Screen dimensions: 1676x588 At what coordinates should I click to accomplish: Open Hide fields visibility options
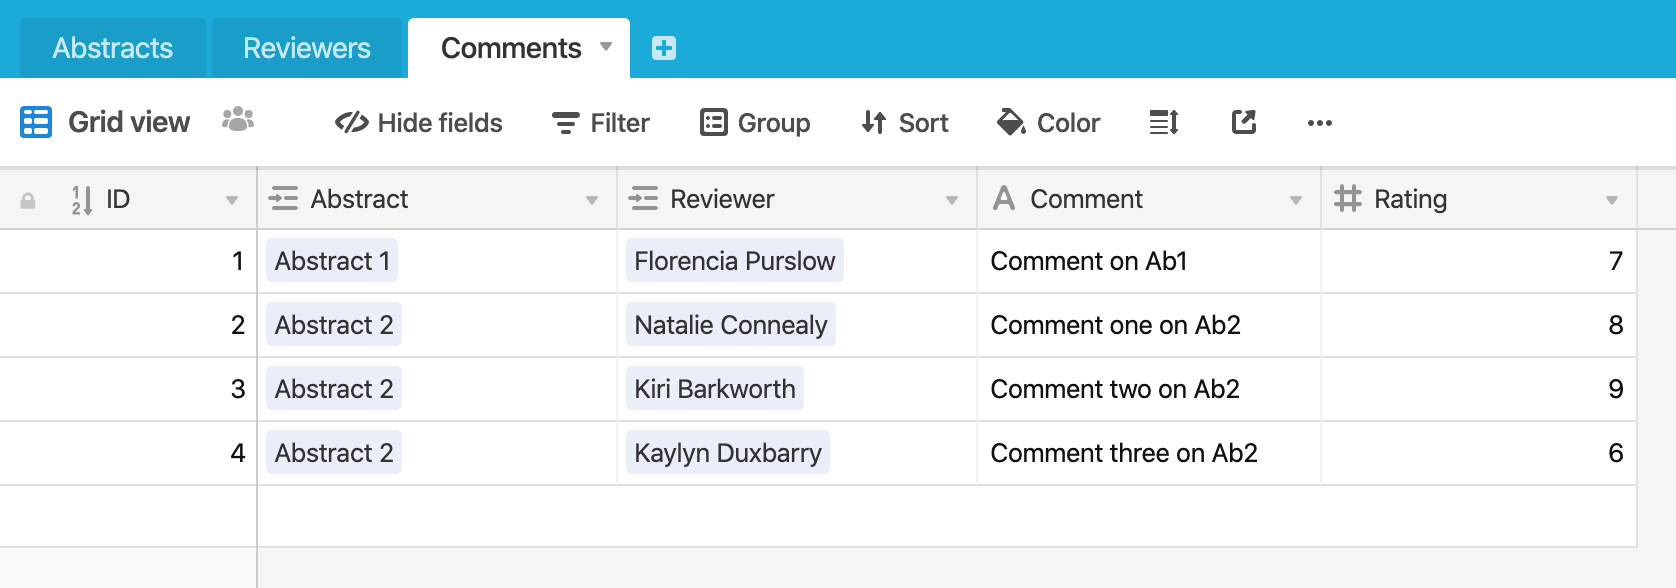tap(419, 123)
